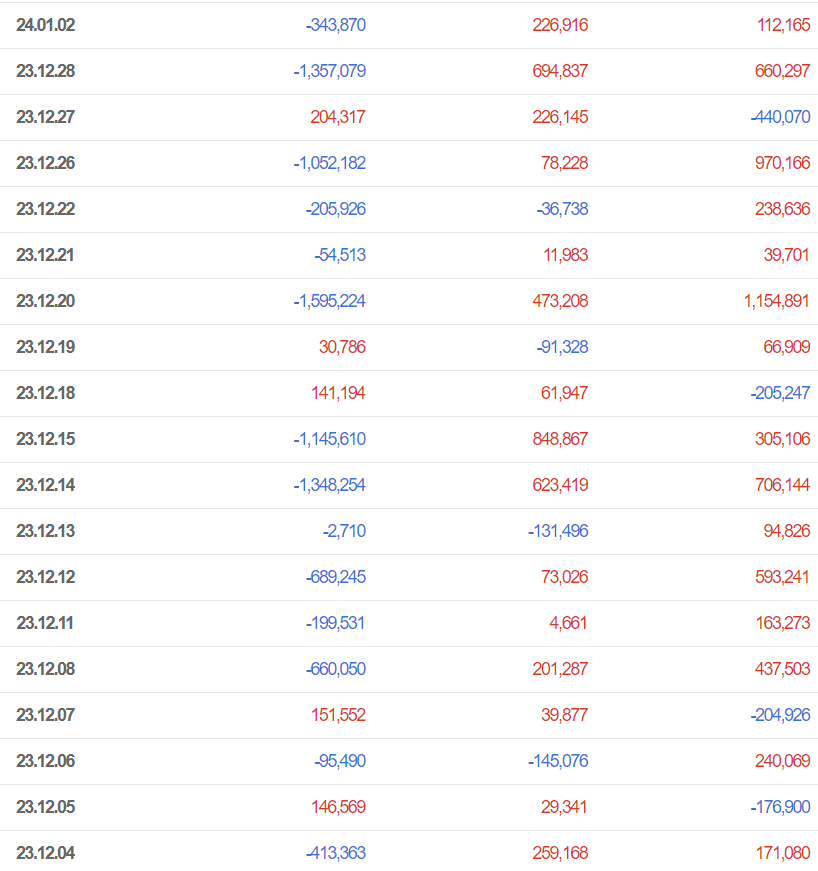Click value -1,348,254 in the 23.12.14 row
818x871 pixels.
[x=329, y=485]
